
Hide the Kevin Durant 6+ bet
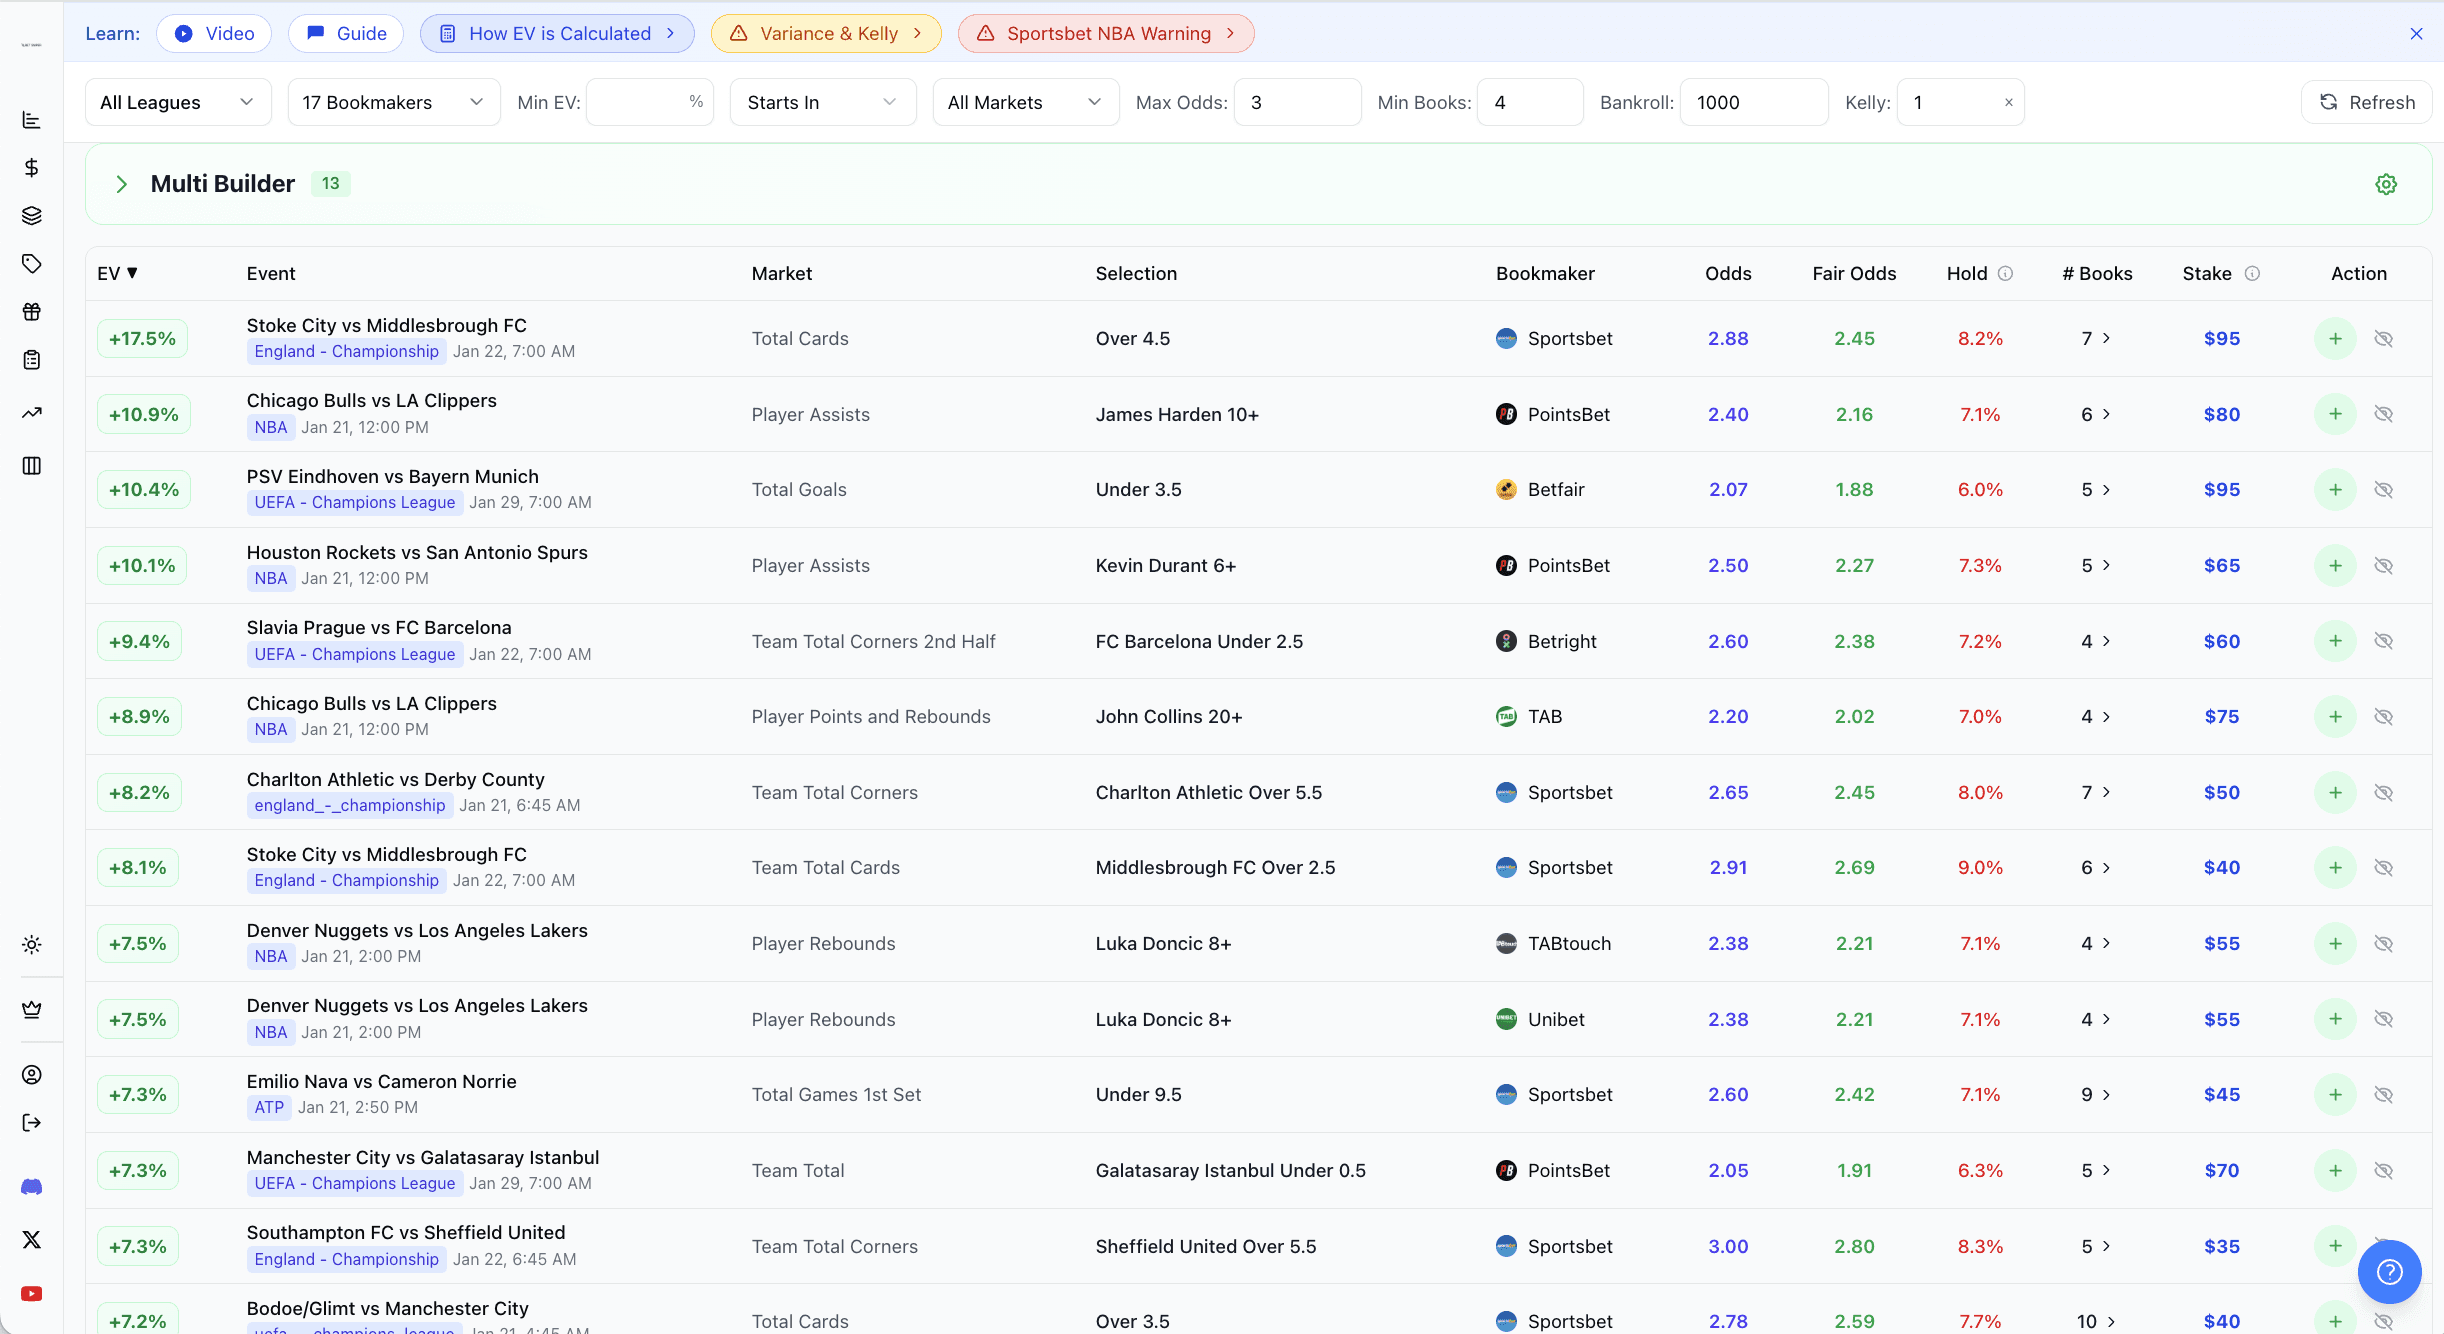2384,566
